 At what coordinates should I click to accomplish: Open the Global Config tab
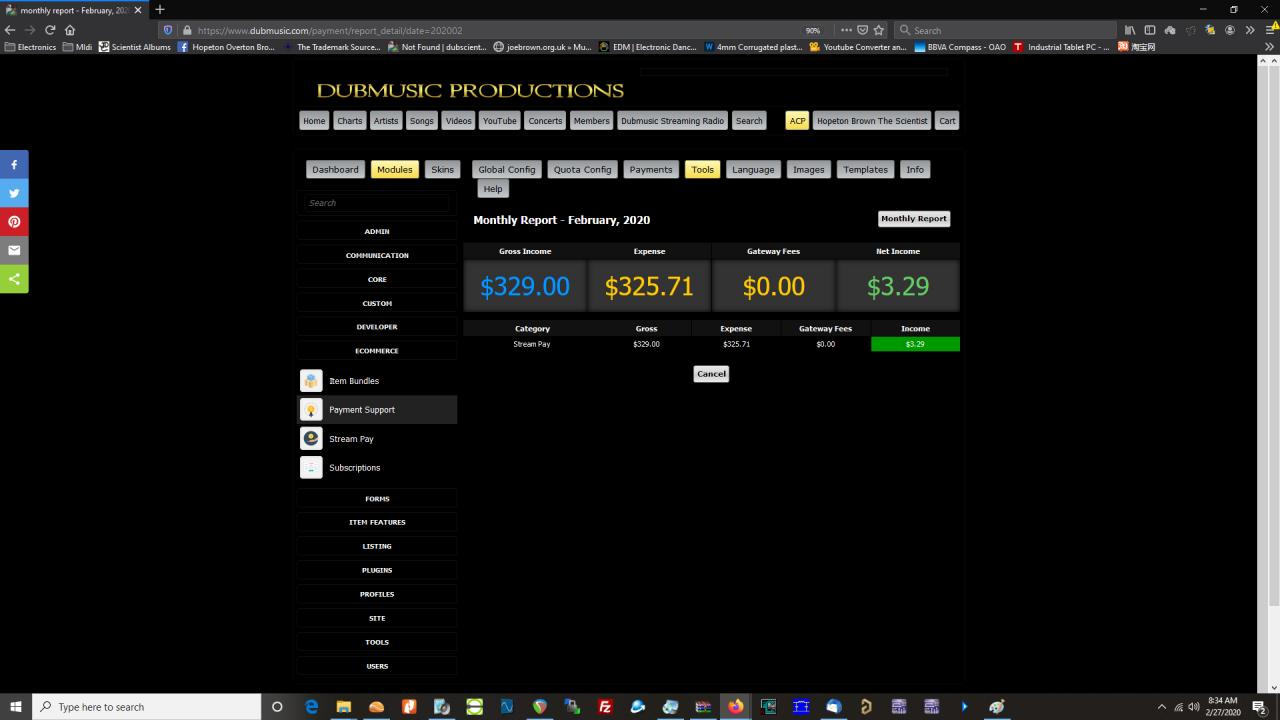507,170
